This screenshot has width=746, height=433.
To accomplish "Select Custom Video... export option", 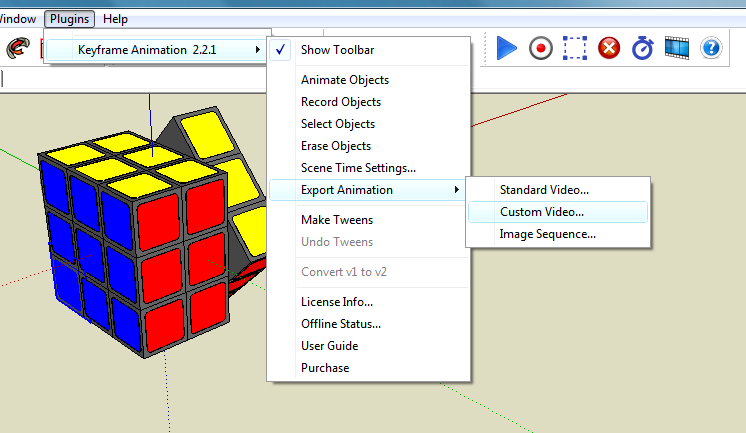I will pyautogui.click(x=558, y=212).
